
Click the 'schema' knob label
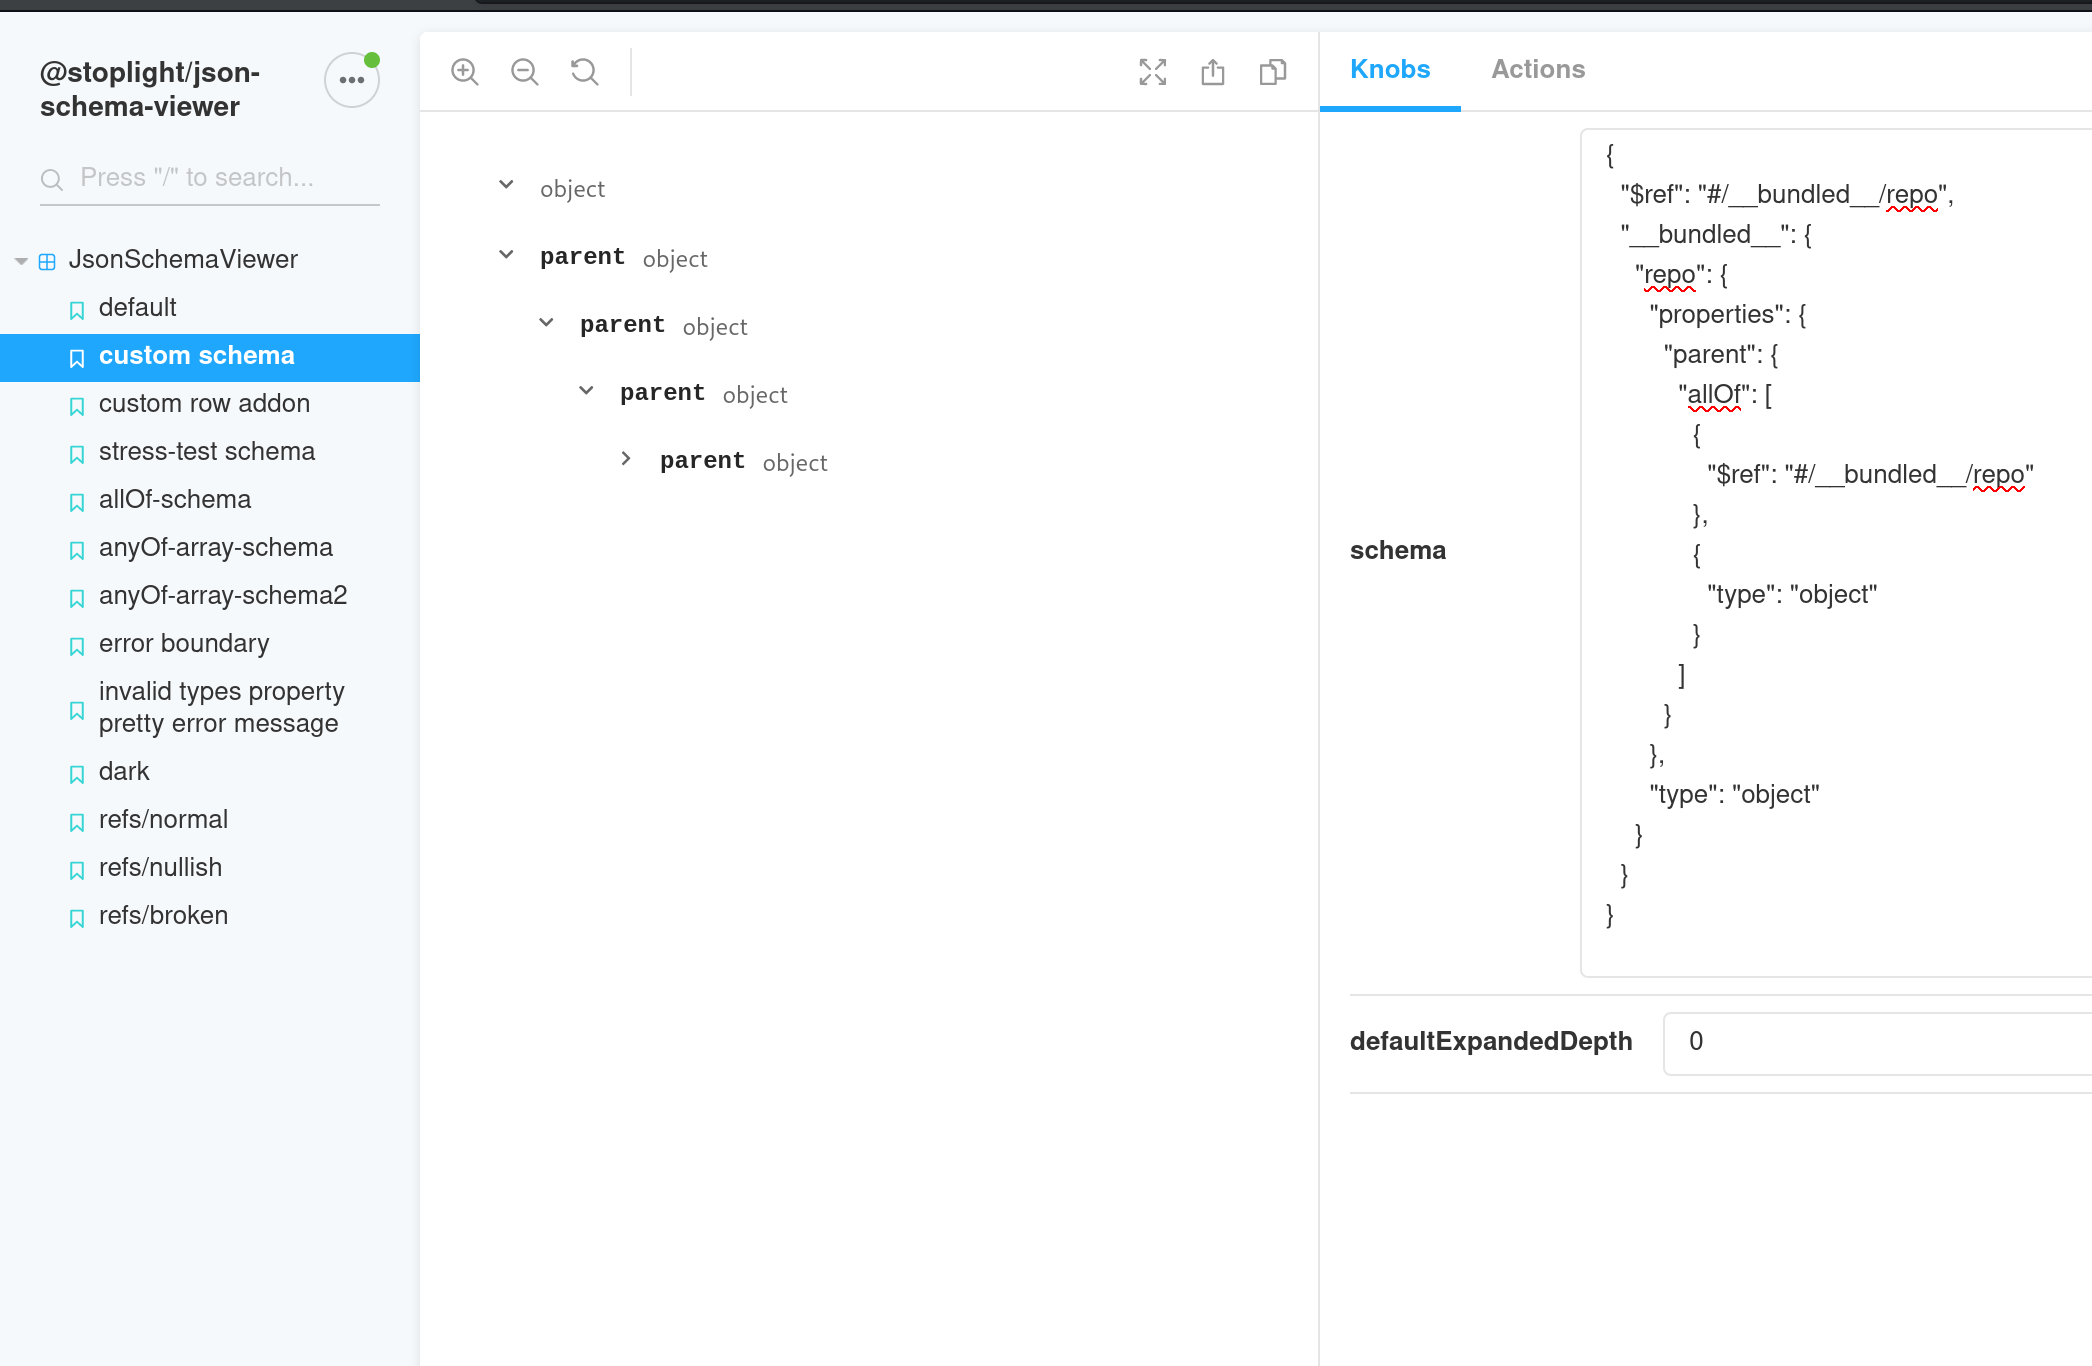(1398, 551)
